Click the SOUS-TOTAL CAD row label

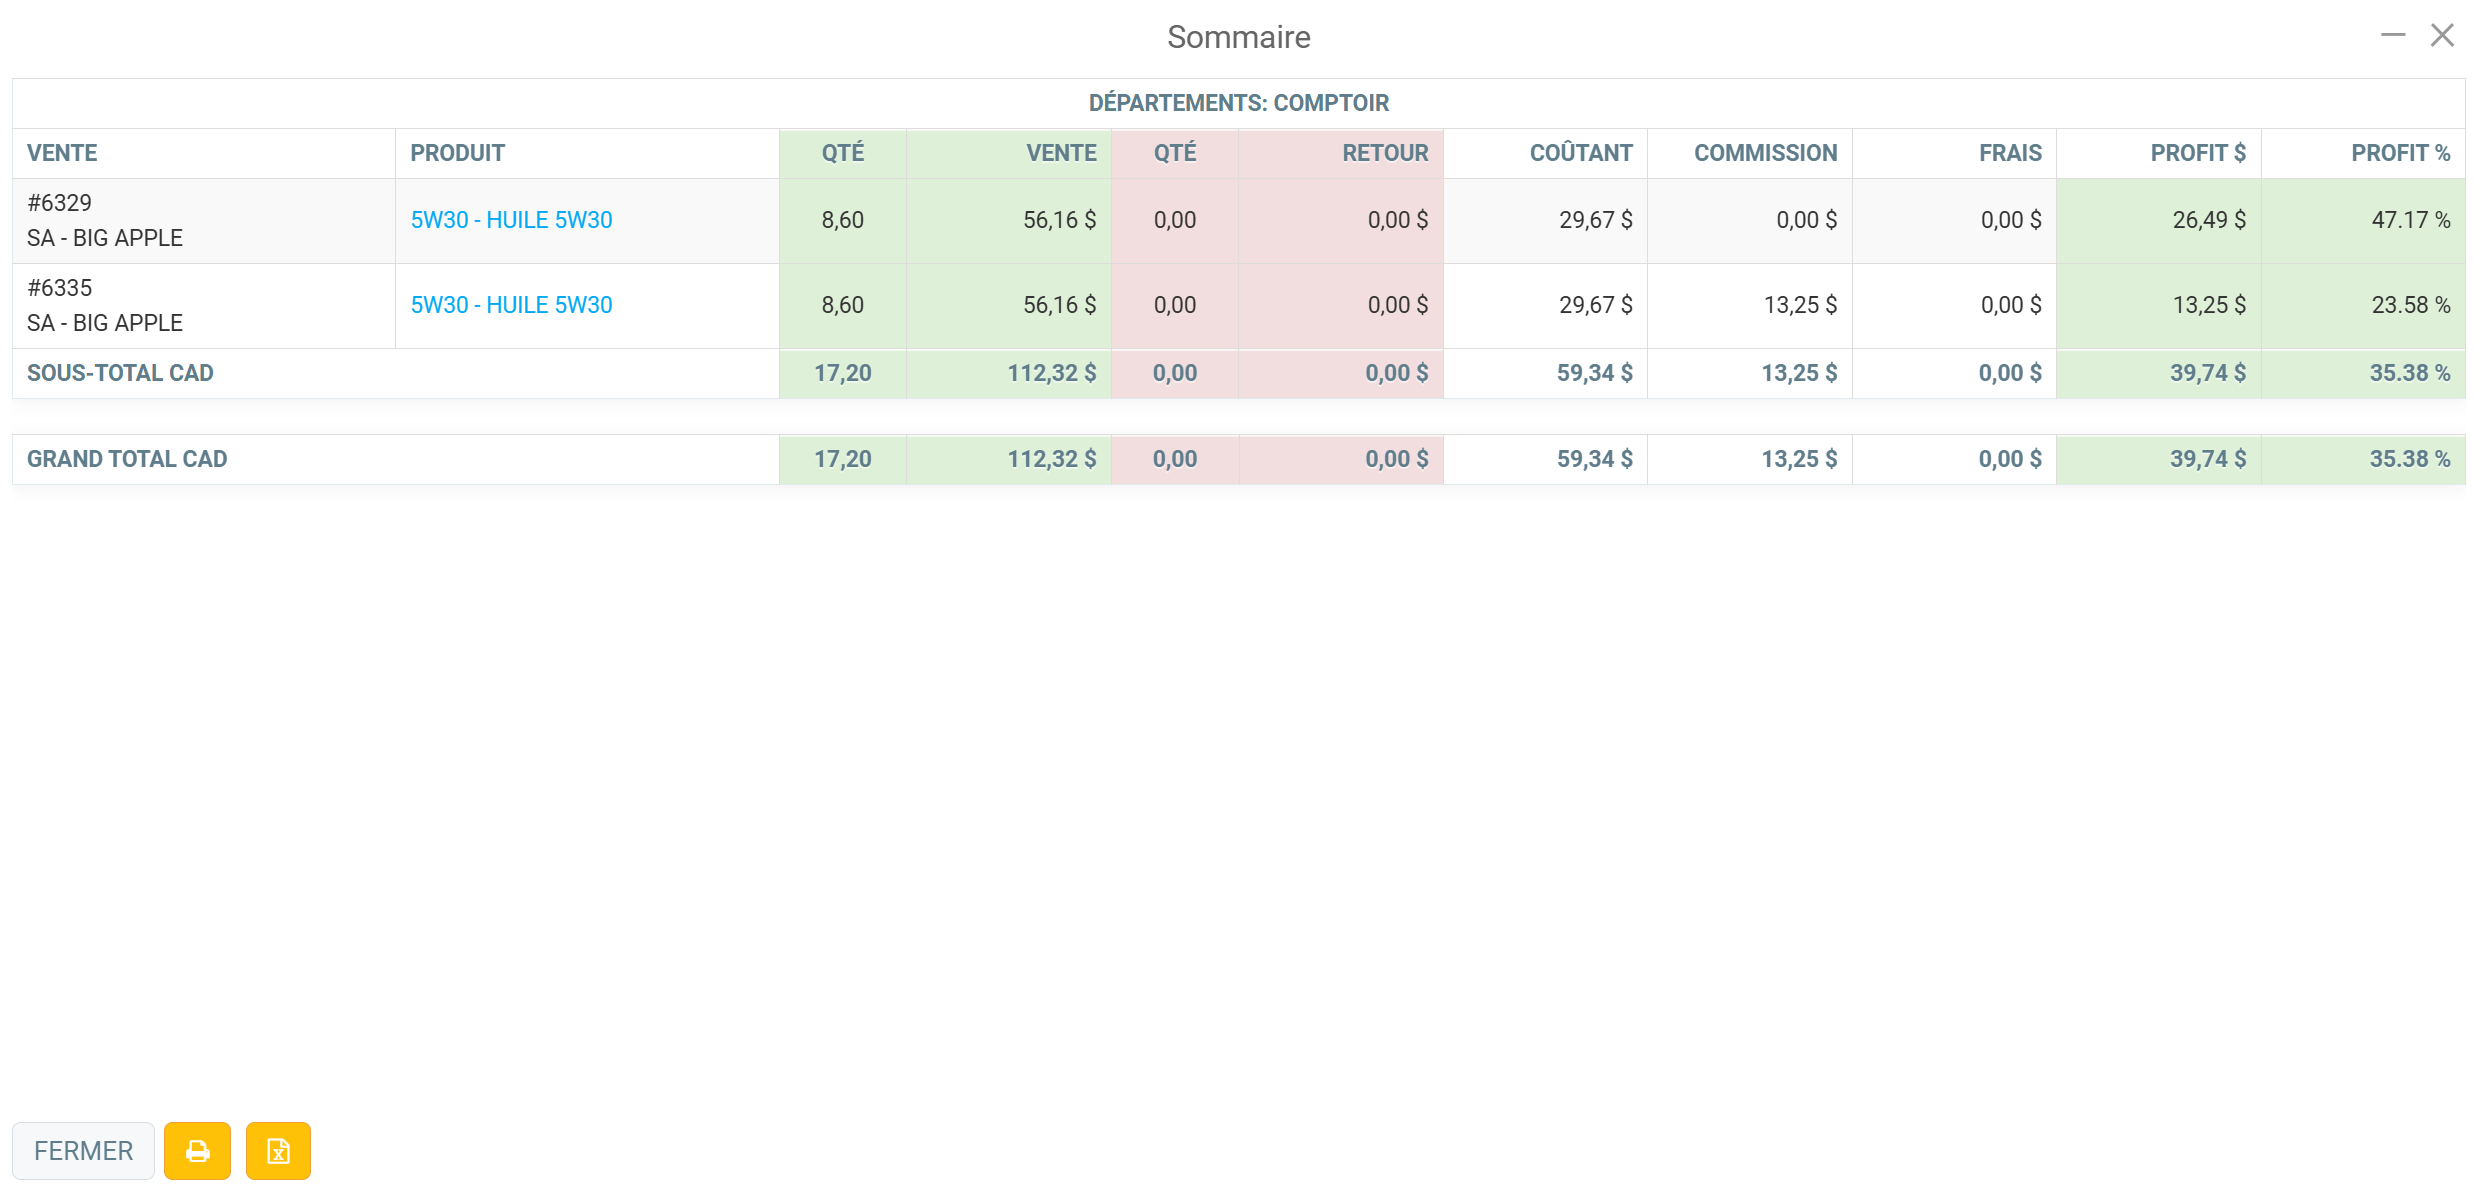pos(120,373)
